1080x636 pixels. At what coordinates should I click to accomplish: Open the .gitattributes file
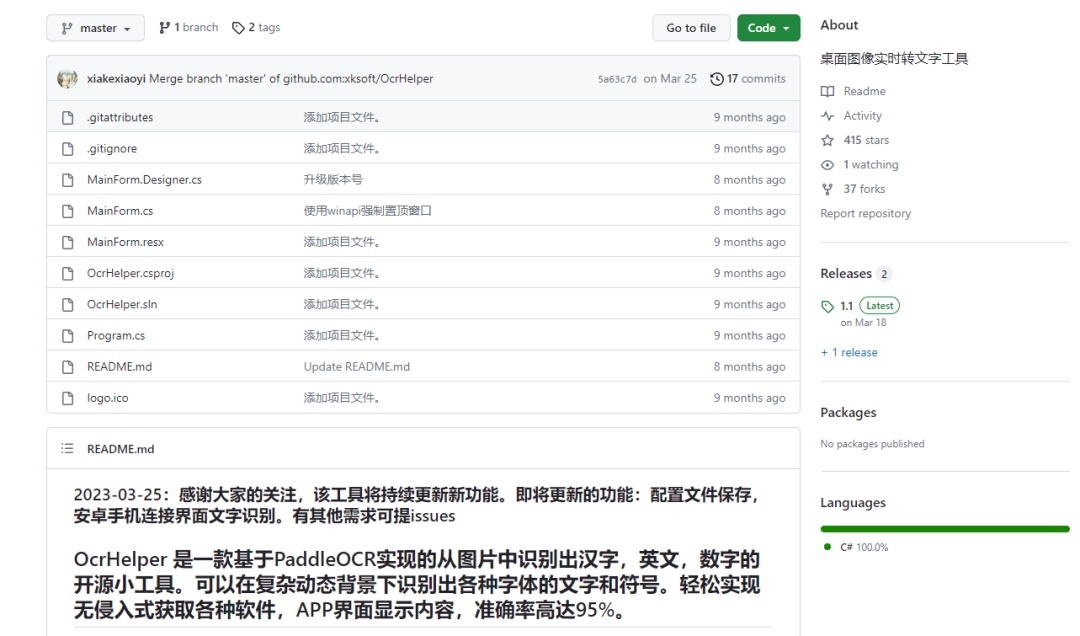point(120,117)
